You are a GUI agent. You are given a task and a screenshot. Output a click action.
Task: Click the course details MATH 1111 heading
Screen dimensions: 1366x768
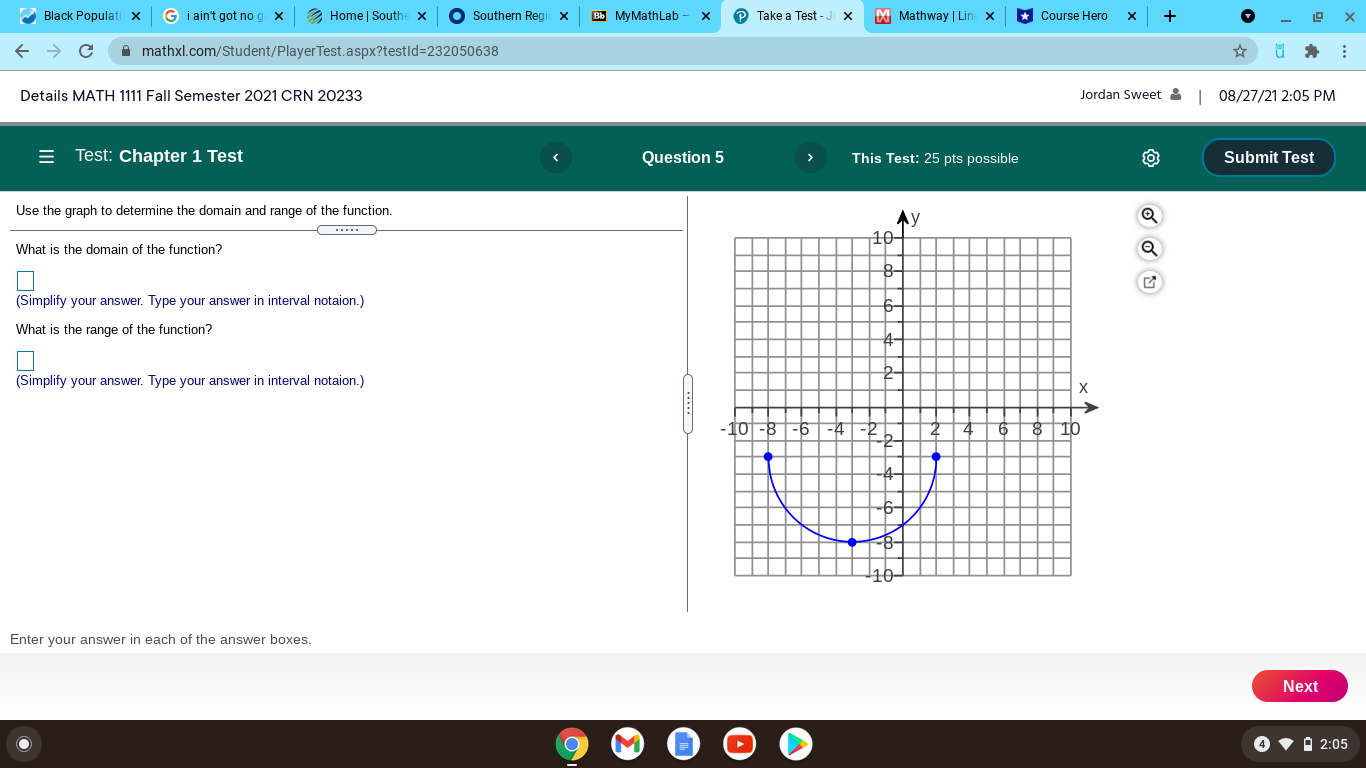(191, 96)
